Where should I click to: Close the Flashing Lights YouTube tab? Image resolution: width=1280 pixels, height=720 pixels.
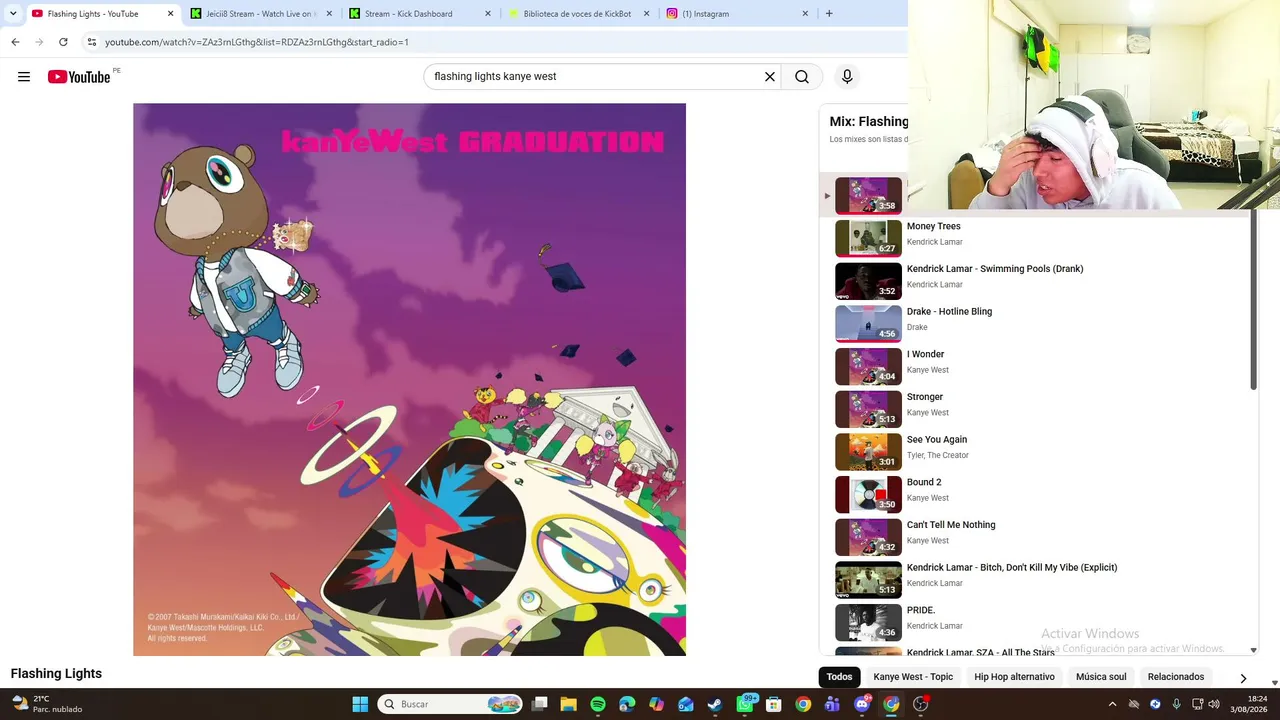click(x=170, y=14)
